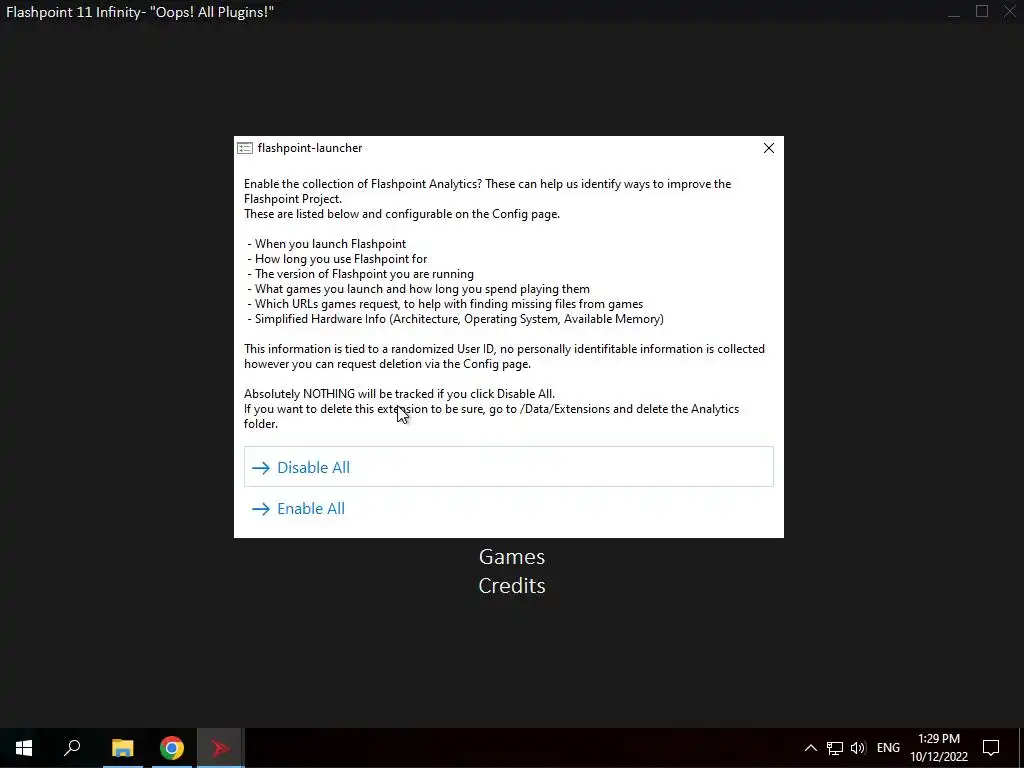The width and height of the screenshot is (1024, 768).
Task: Show hidden system tray icons
Action: [810, 748]
